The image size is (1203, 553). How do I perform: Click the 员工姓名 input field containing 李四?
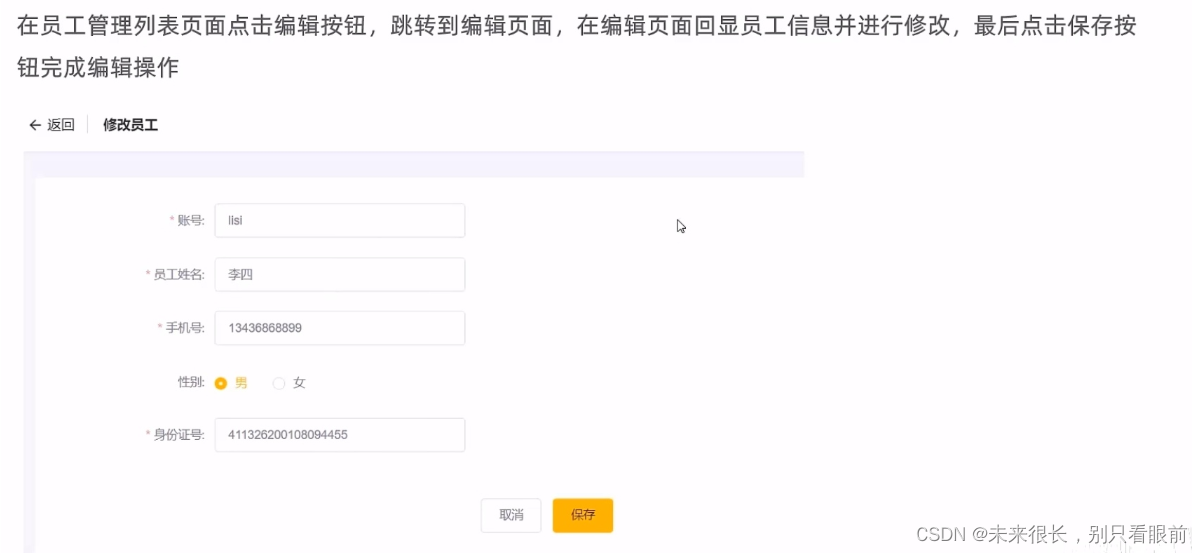click(x=340, y=274)
